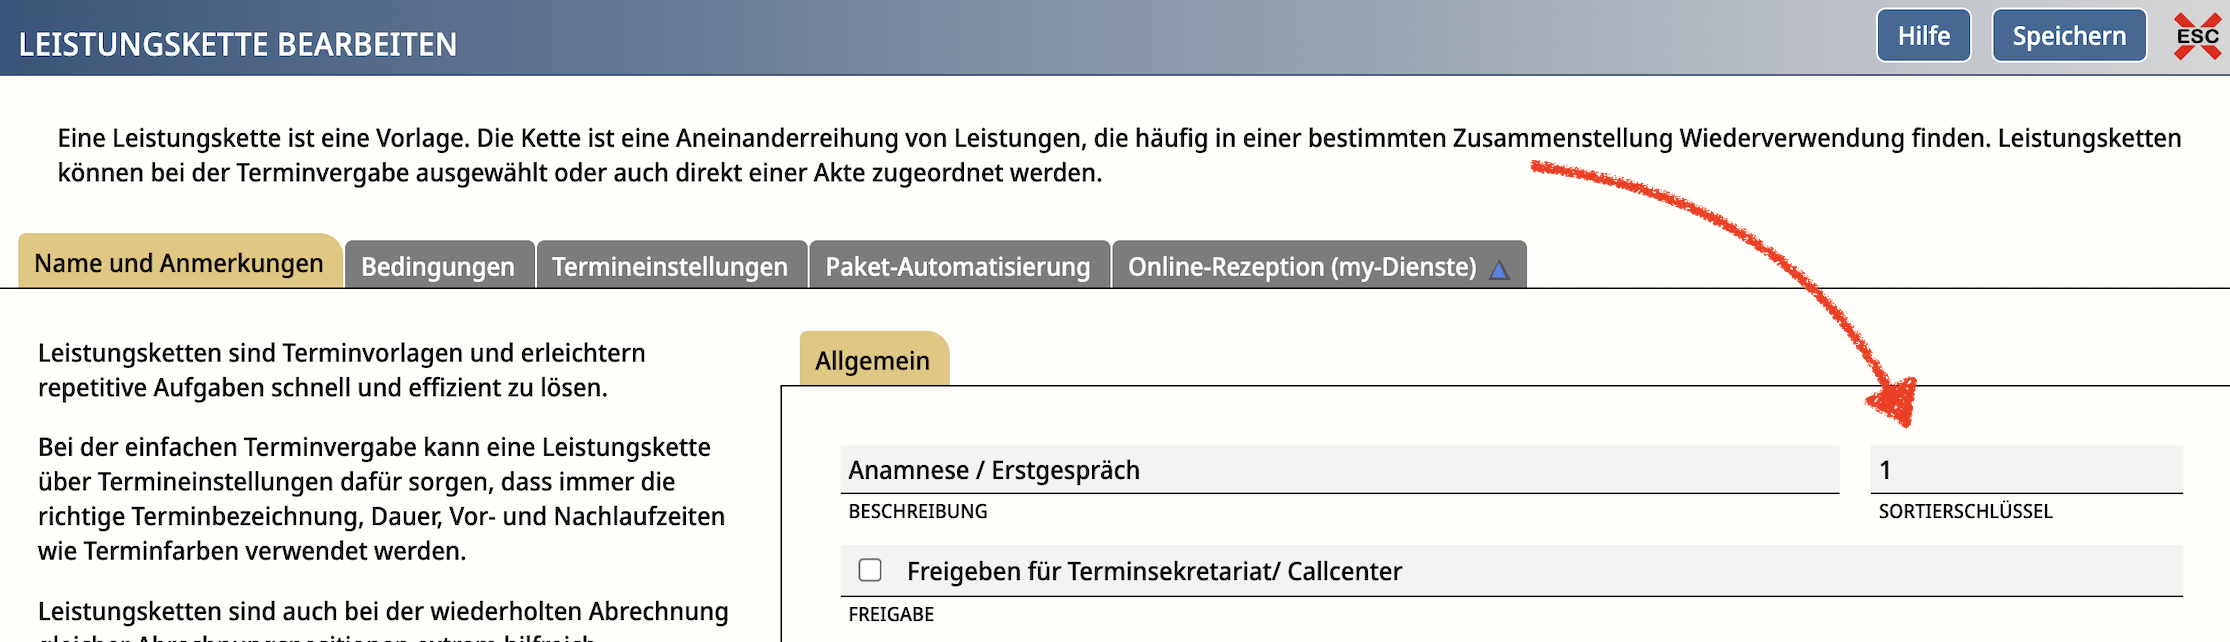Click the SORTIERSCHLÜSSEL field label
Screen dimensions: 2230x642
tap(1965, 511)
